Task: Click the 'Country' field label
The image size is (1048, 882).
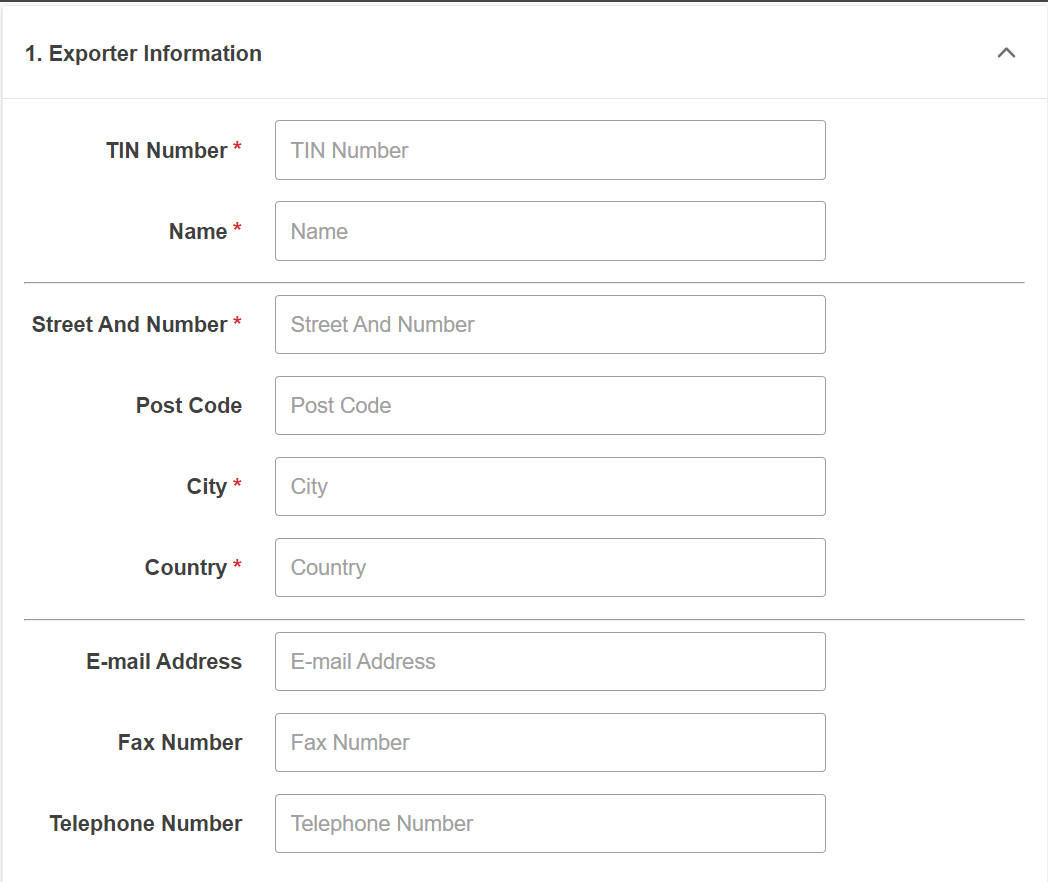Action: (x=186, y=567)
